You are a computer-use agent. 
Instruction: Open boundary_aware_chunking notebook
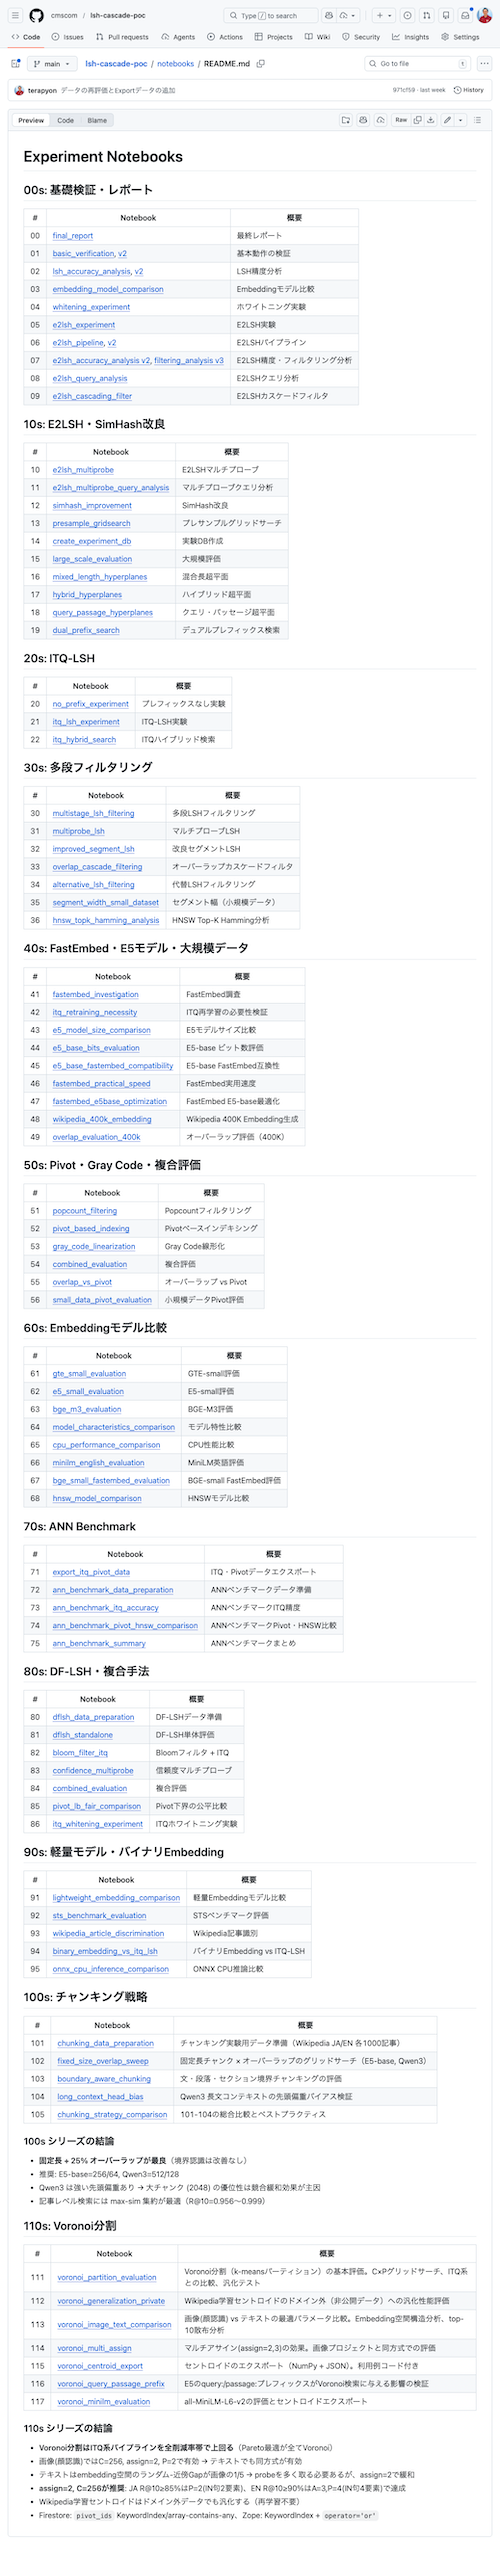pyautogui.click(x=104, y=2079)
